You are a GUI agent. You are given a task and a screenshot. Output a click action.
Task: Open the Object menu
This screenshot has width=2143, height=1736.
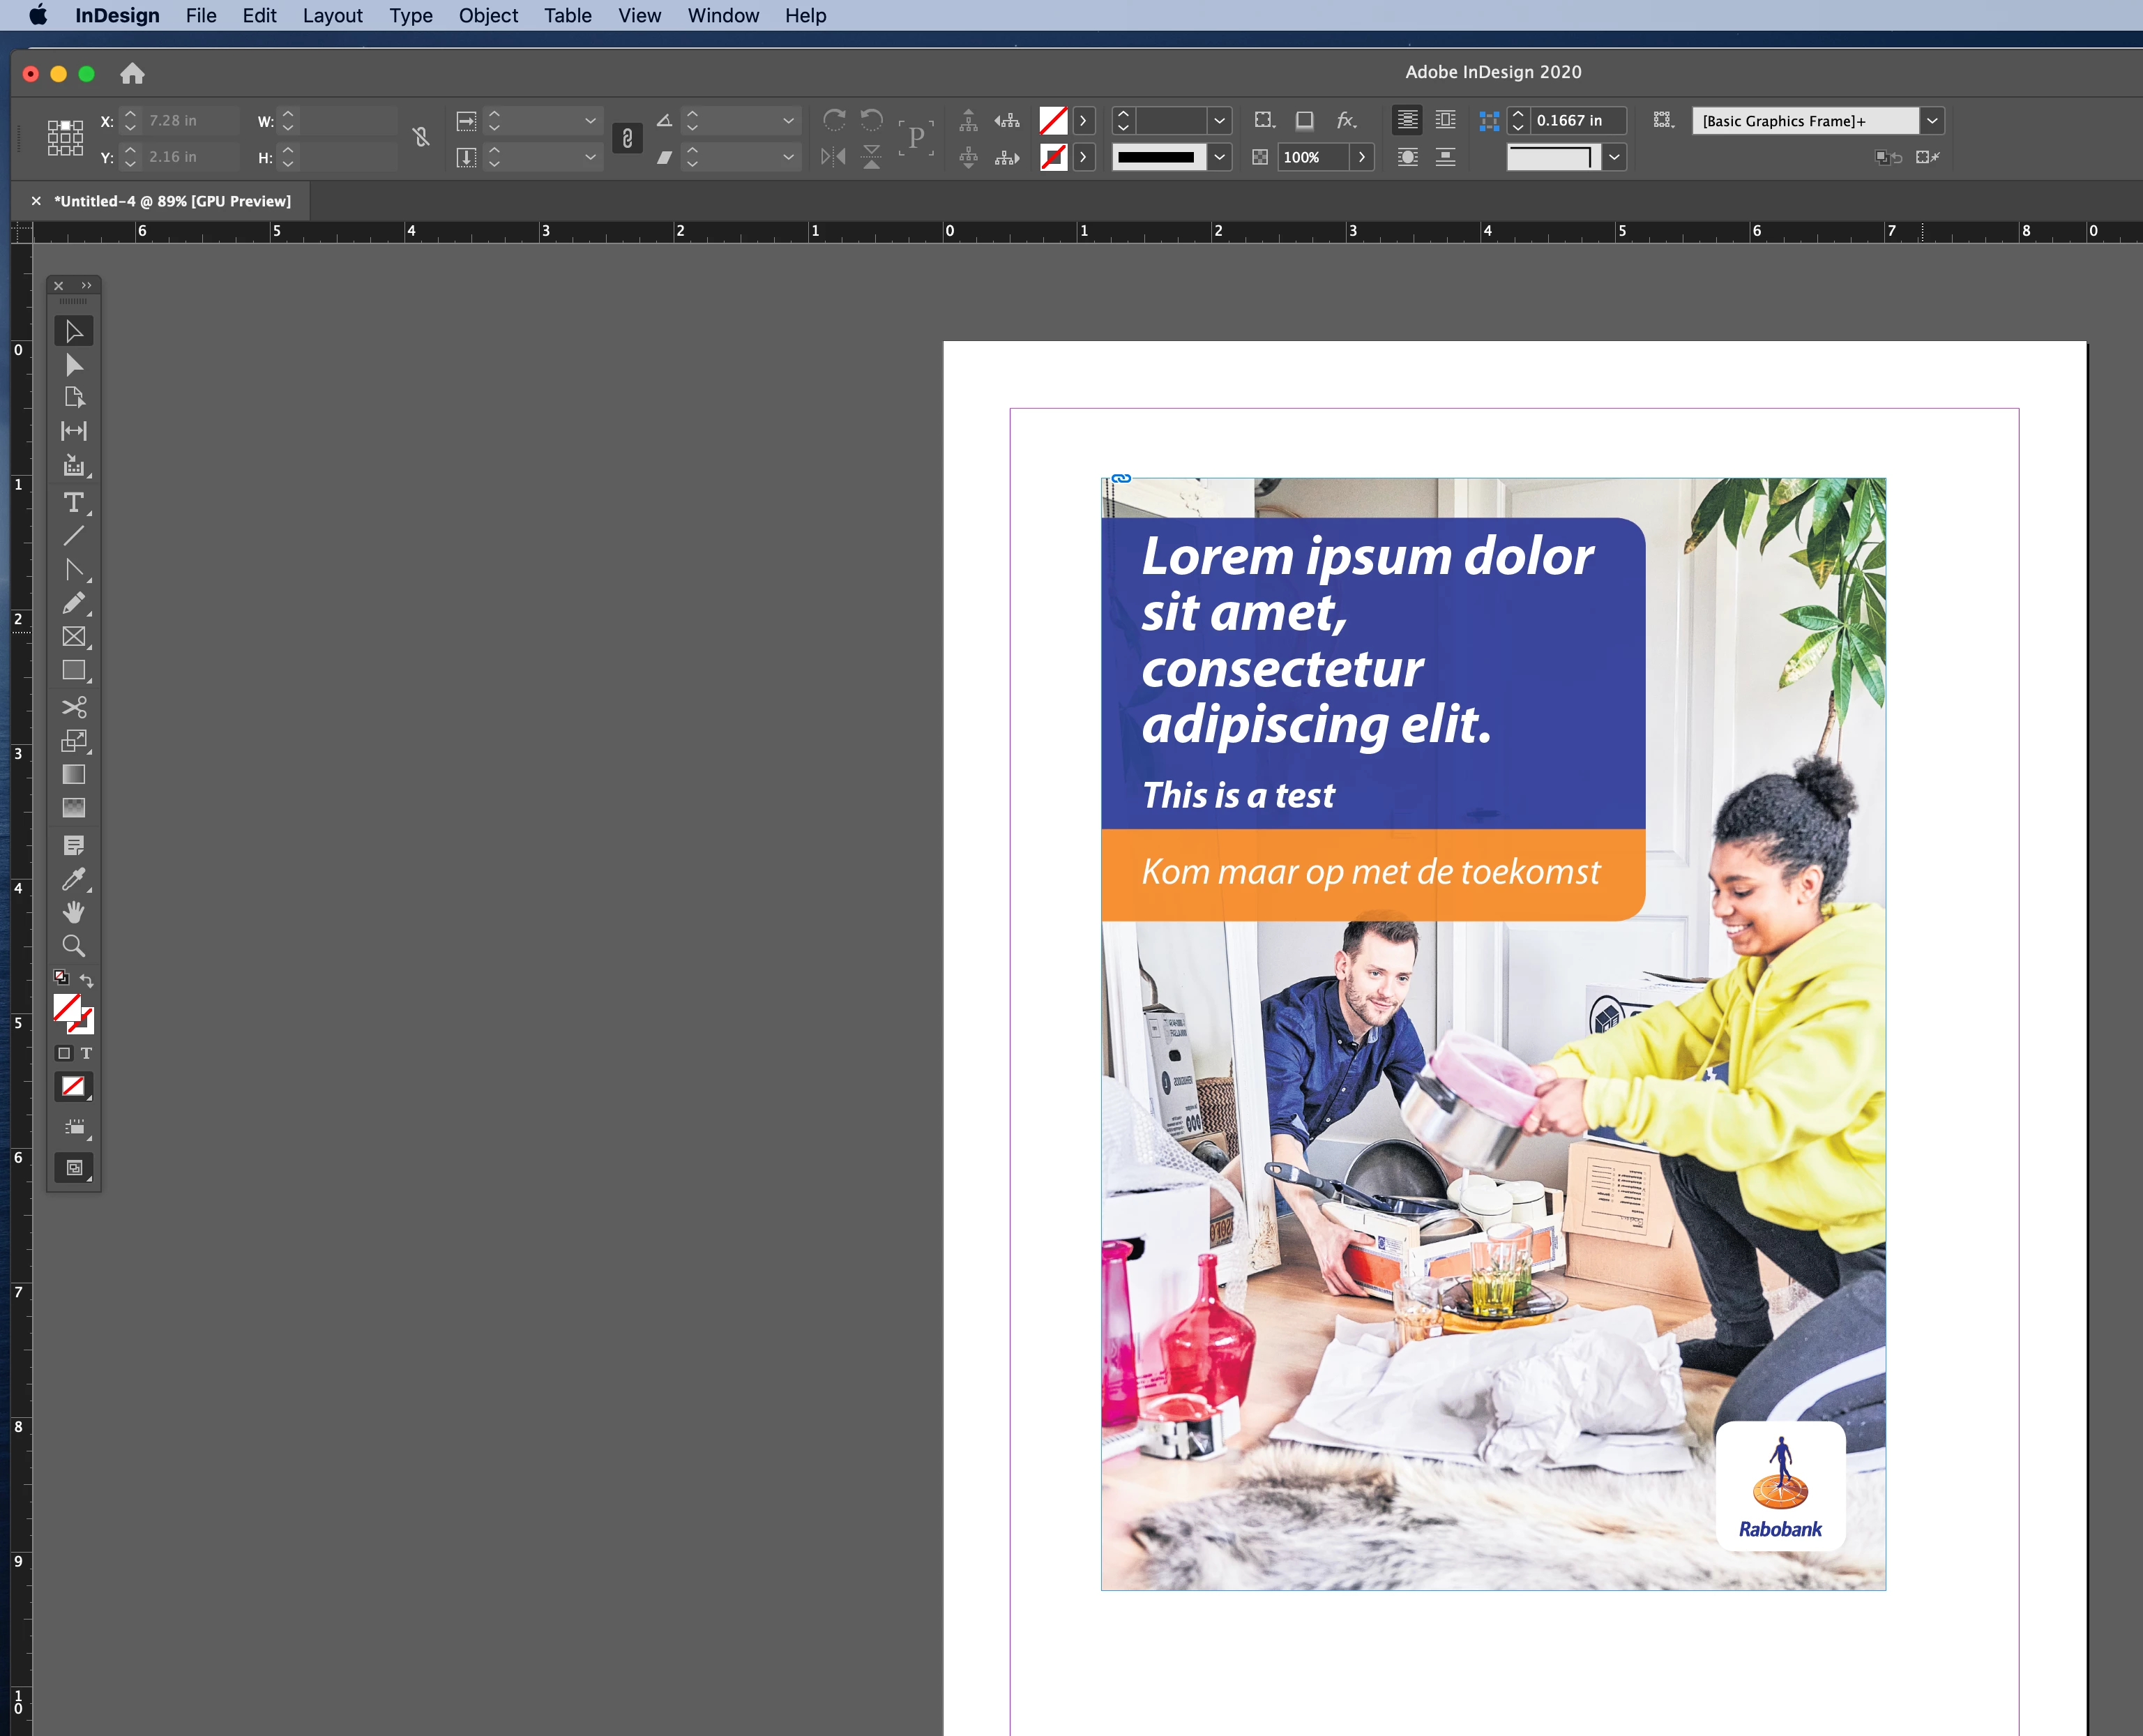[x=488, y=15]
